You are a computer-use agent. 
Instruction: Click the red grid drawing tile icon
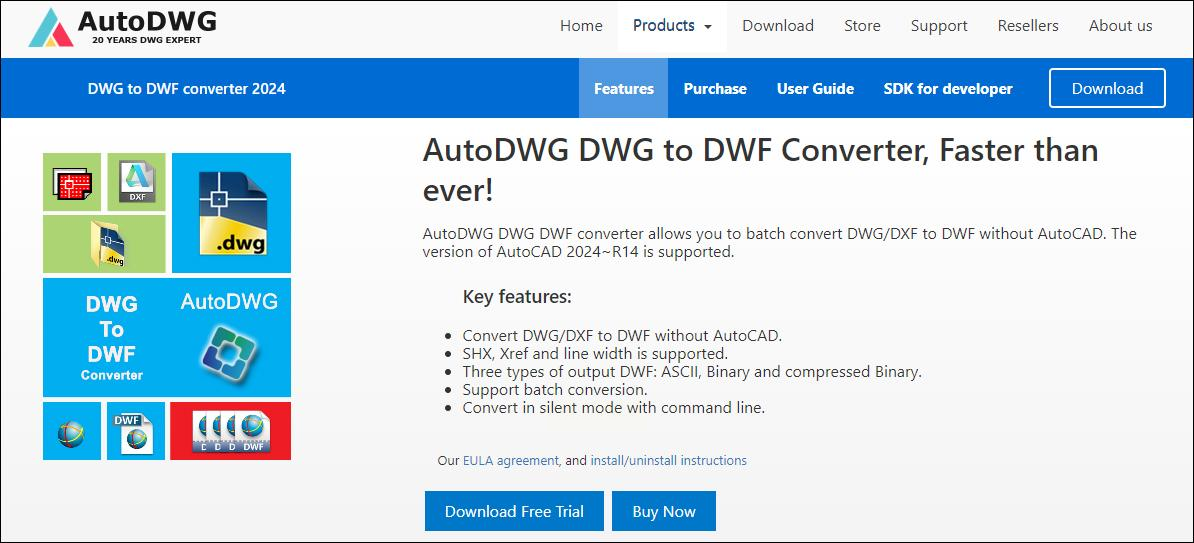pos(72,182)
